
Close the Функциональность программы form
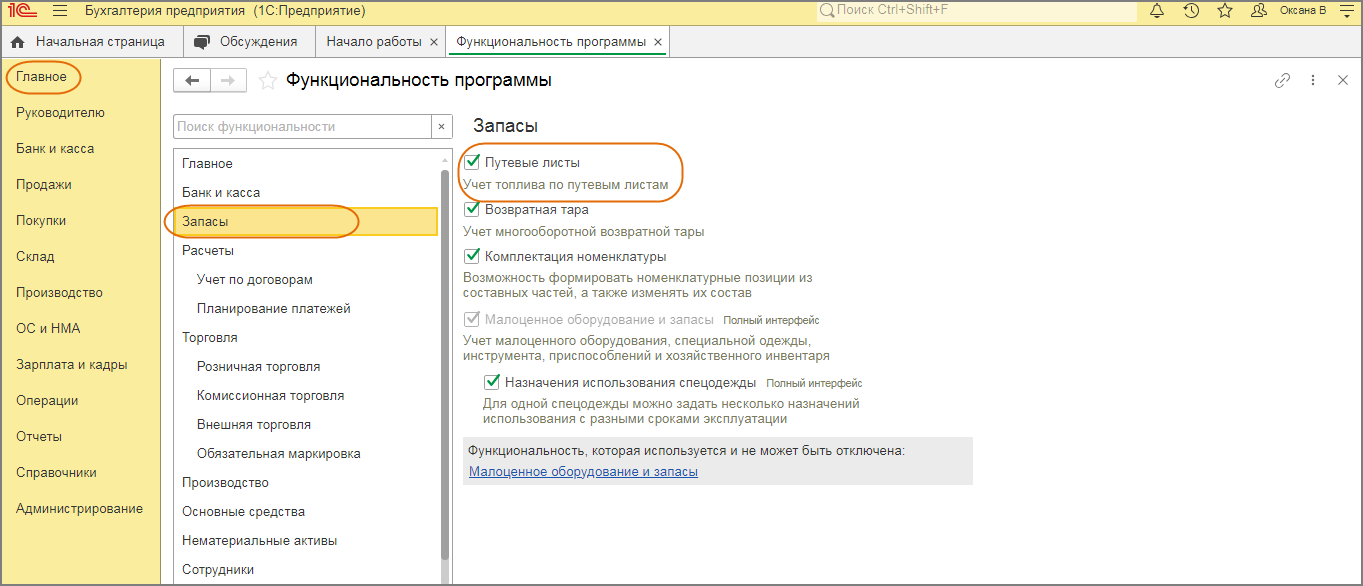1343,81
